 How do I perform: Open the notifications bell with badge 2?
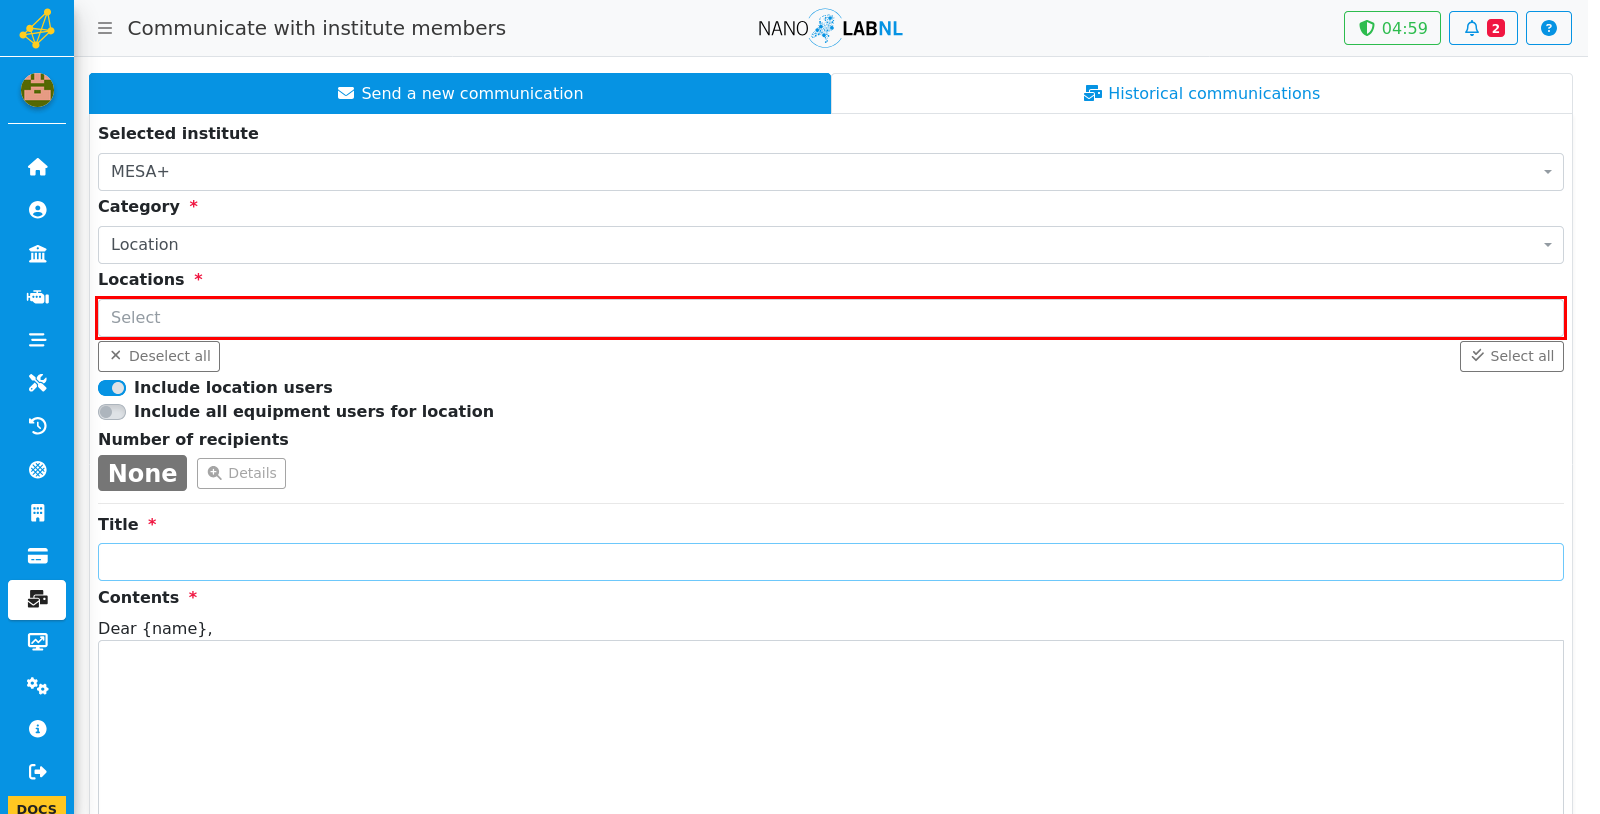coord(1483,28)
